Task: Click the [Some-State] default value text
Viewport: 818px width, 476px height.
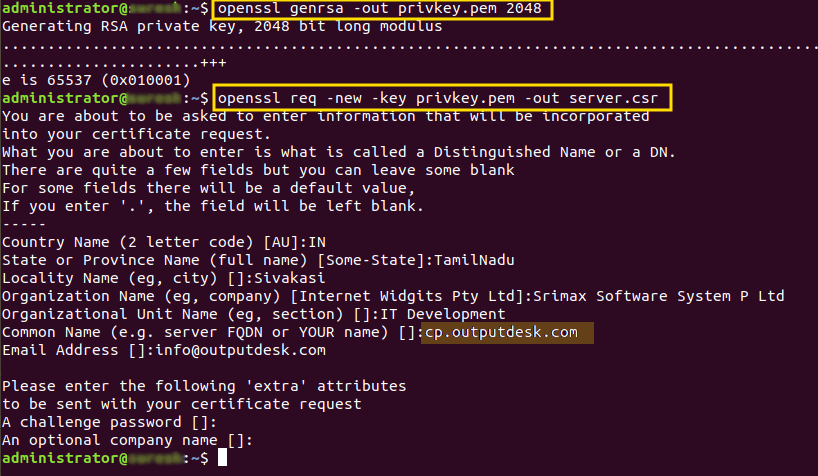Action: click(x=372, y=260)
